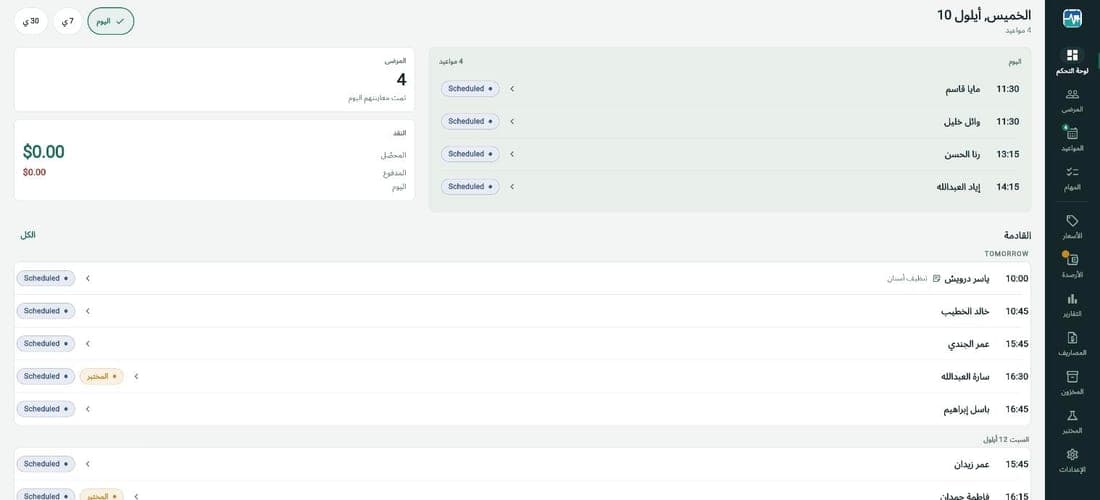The height and width of the screenshot is (500, 1100).
Task: Open the النقد cash summary card
Action: (x=214, y=160)
